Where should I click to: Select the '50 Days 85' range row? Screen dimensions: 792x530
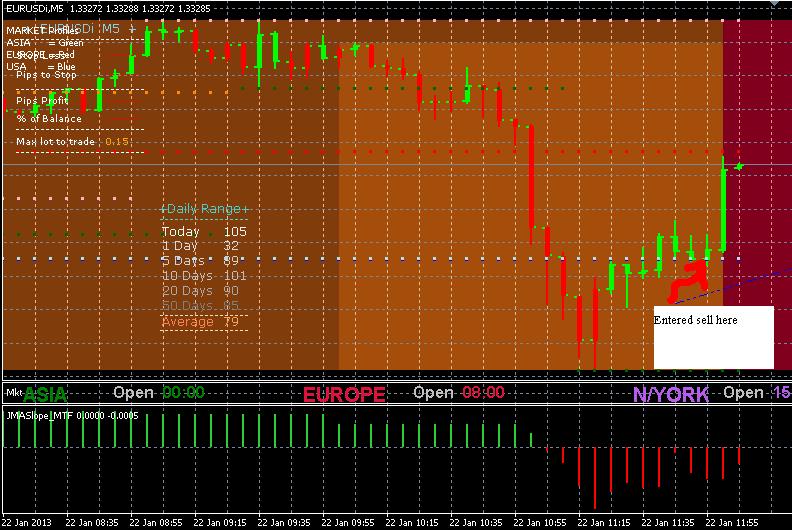coord(200,305)
